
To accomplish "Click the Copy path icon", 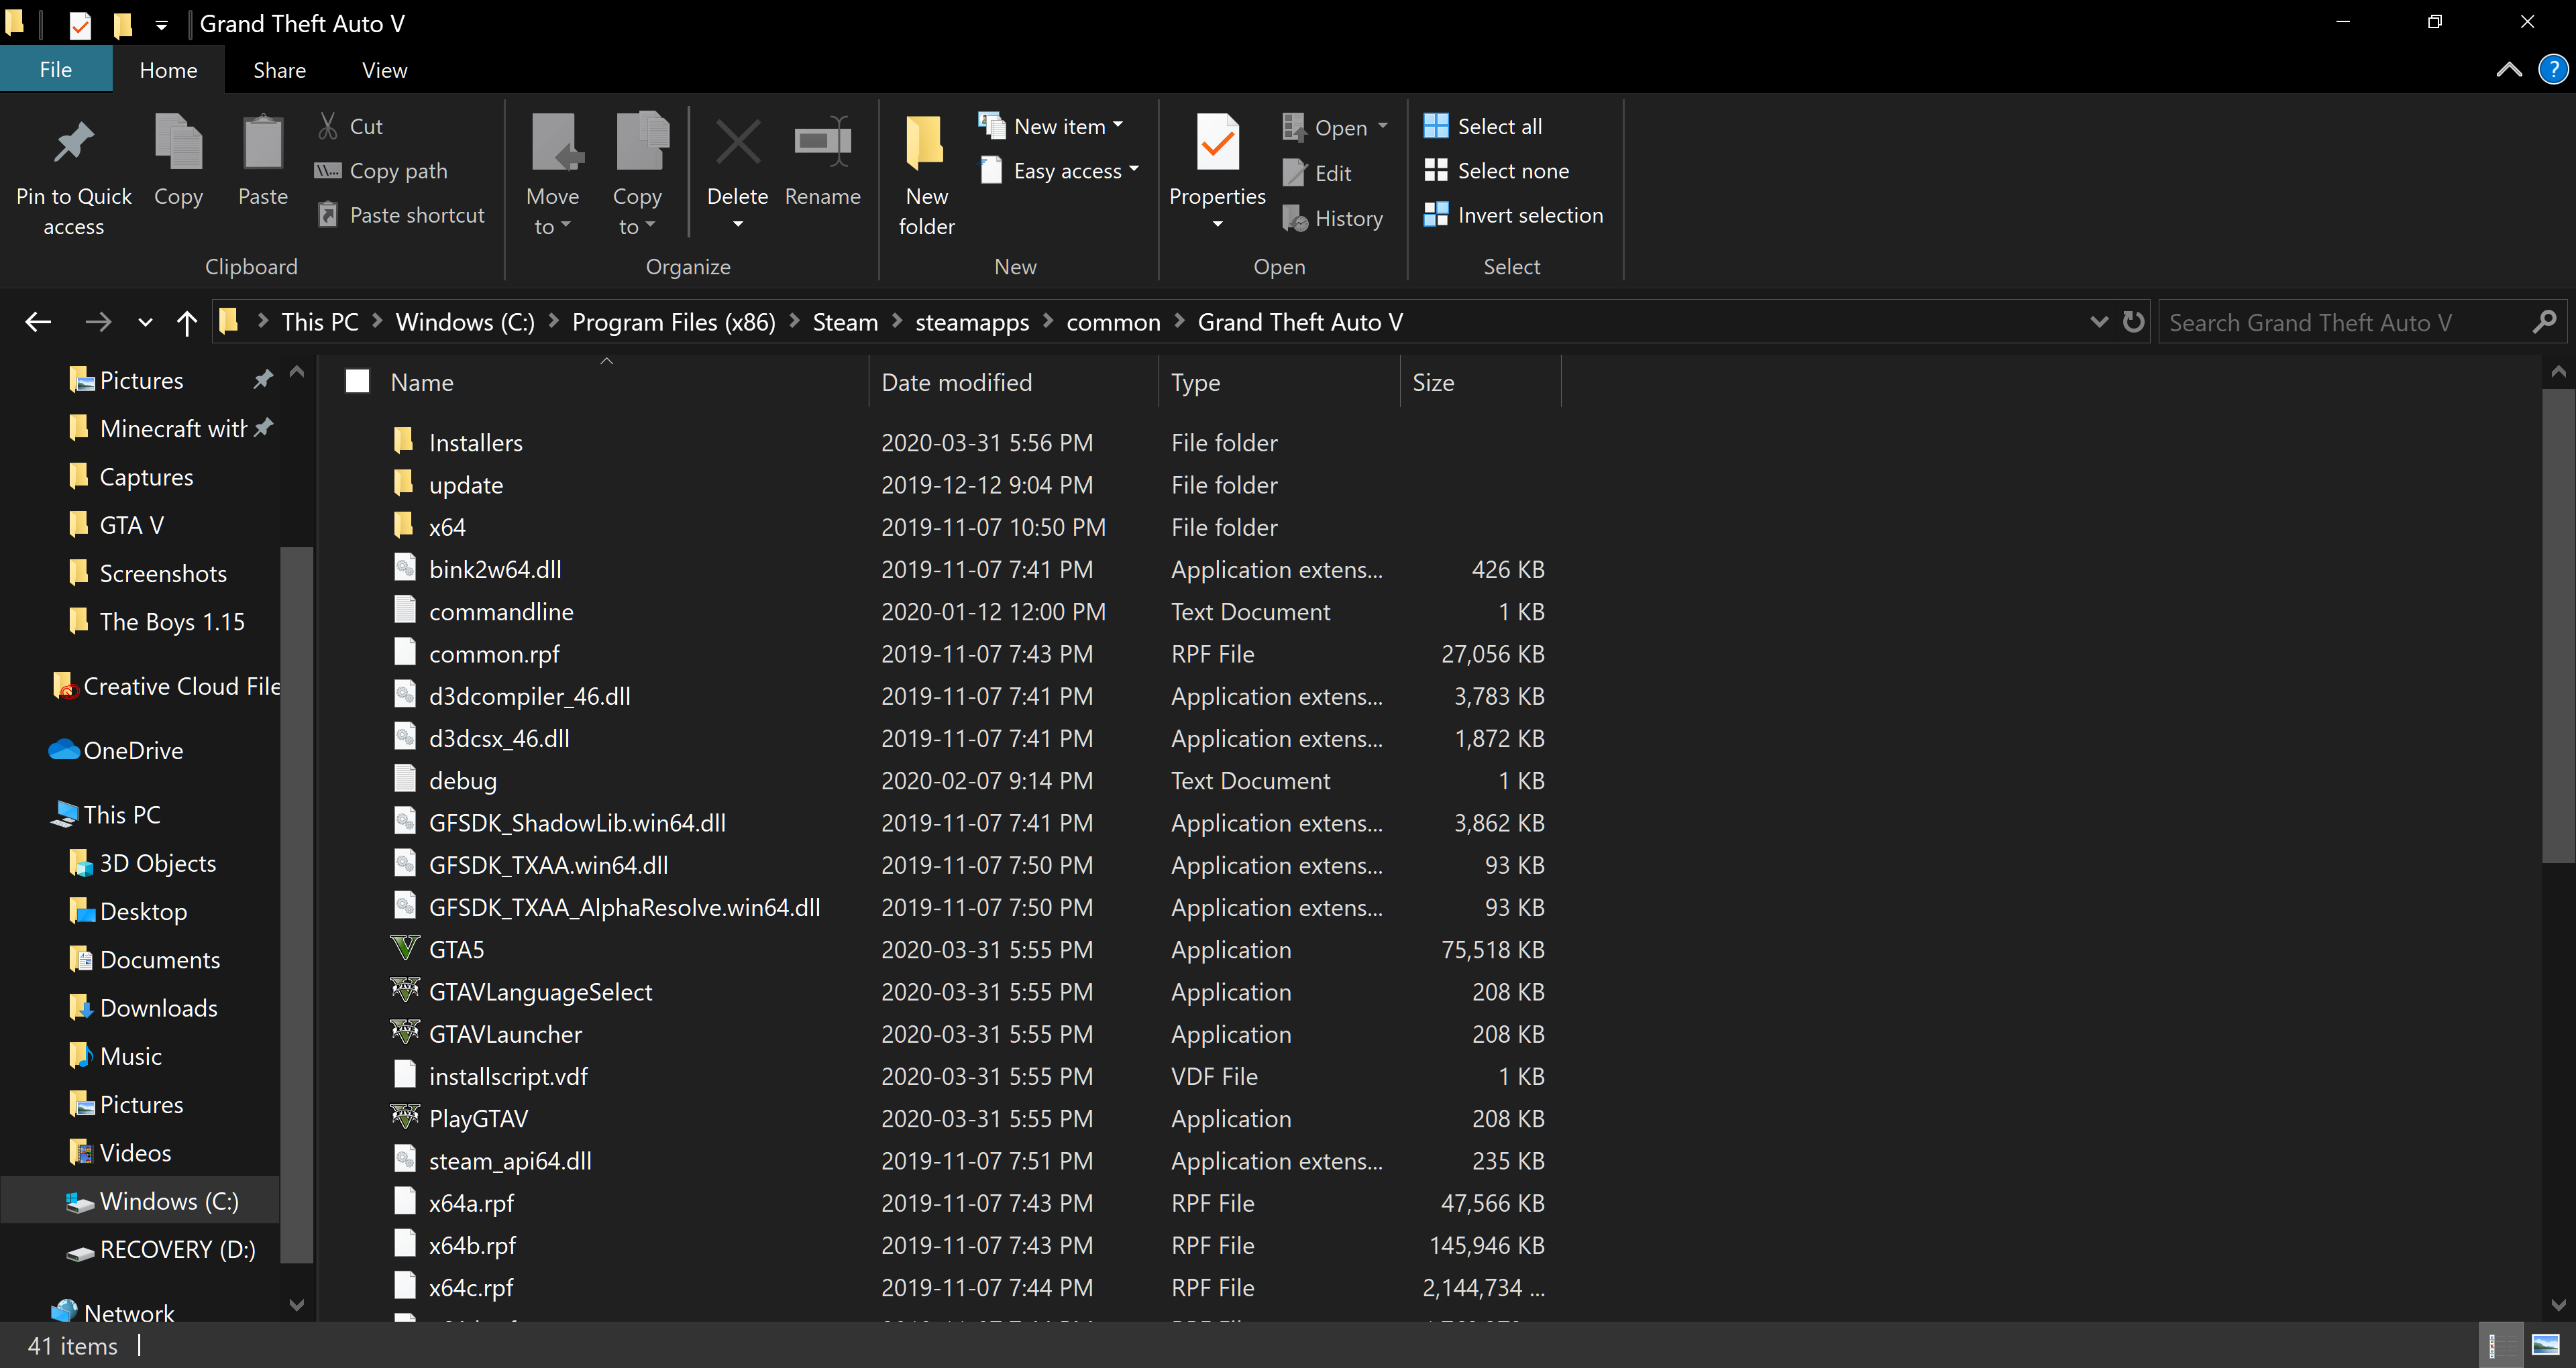I will tap(328, 170).
